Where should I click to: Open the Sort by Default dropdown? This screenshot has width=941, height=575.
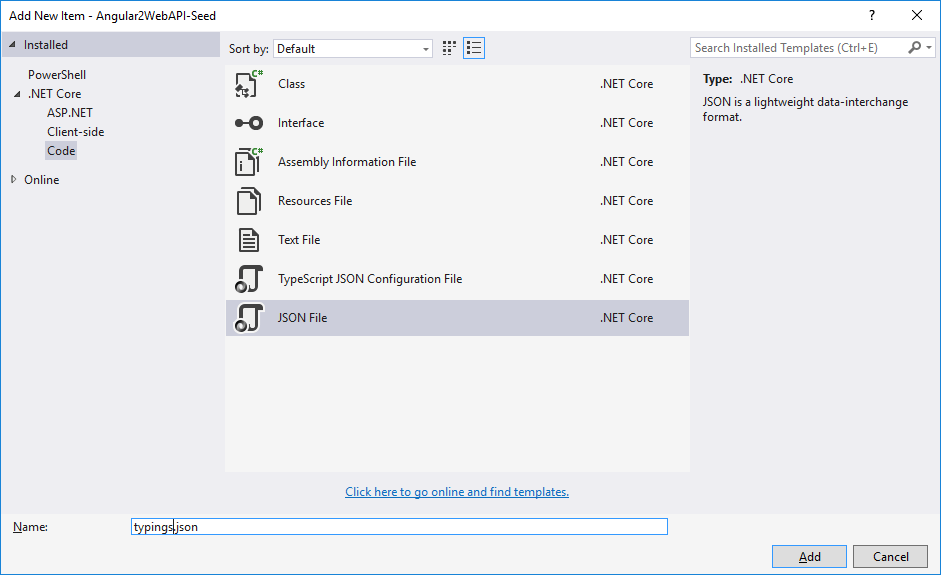[353, 49]
